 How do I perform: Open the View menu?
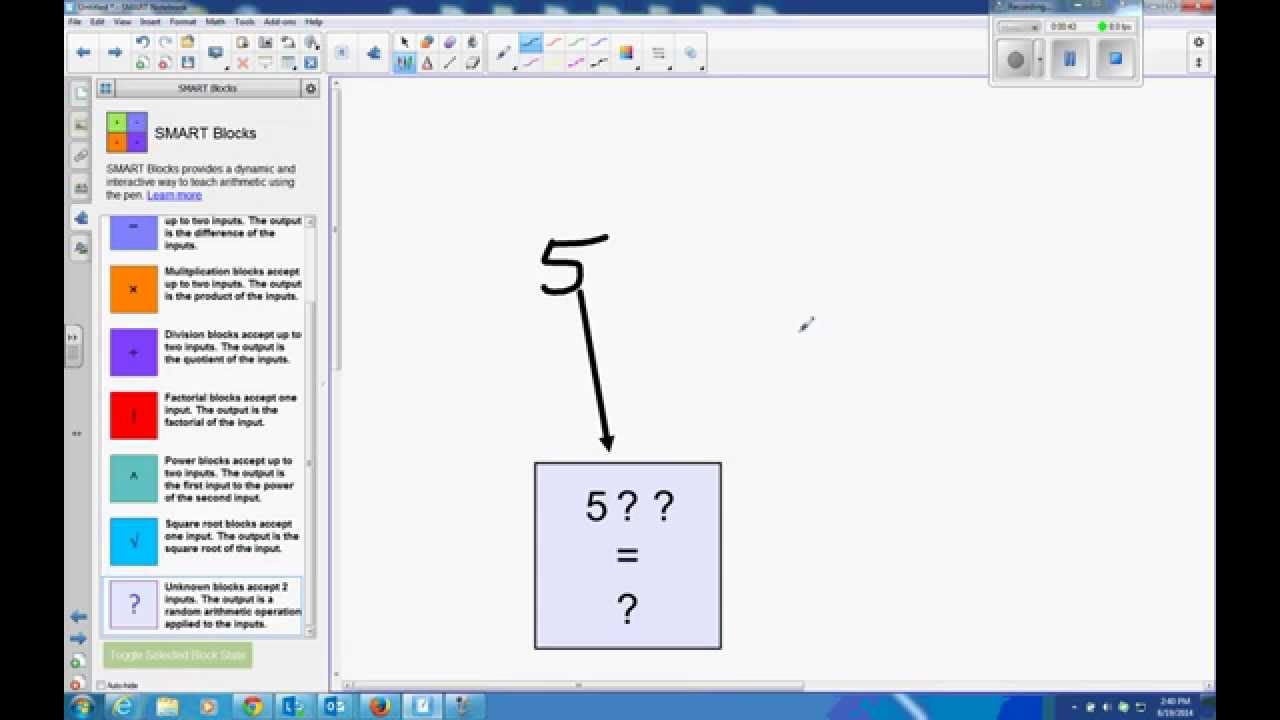[122, 21]
